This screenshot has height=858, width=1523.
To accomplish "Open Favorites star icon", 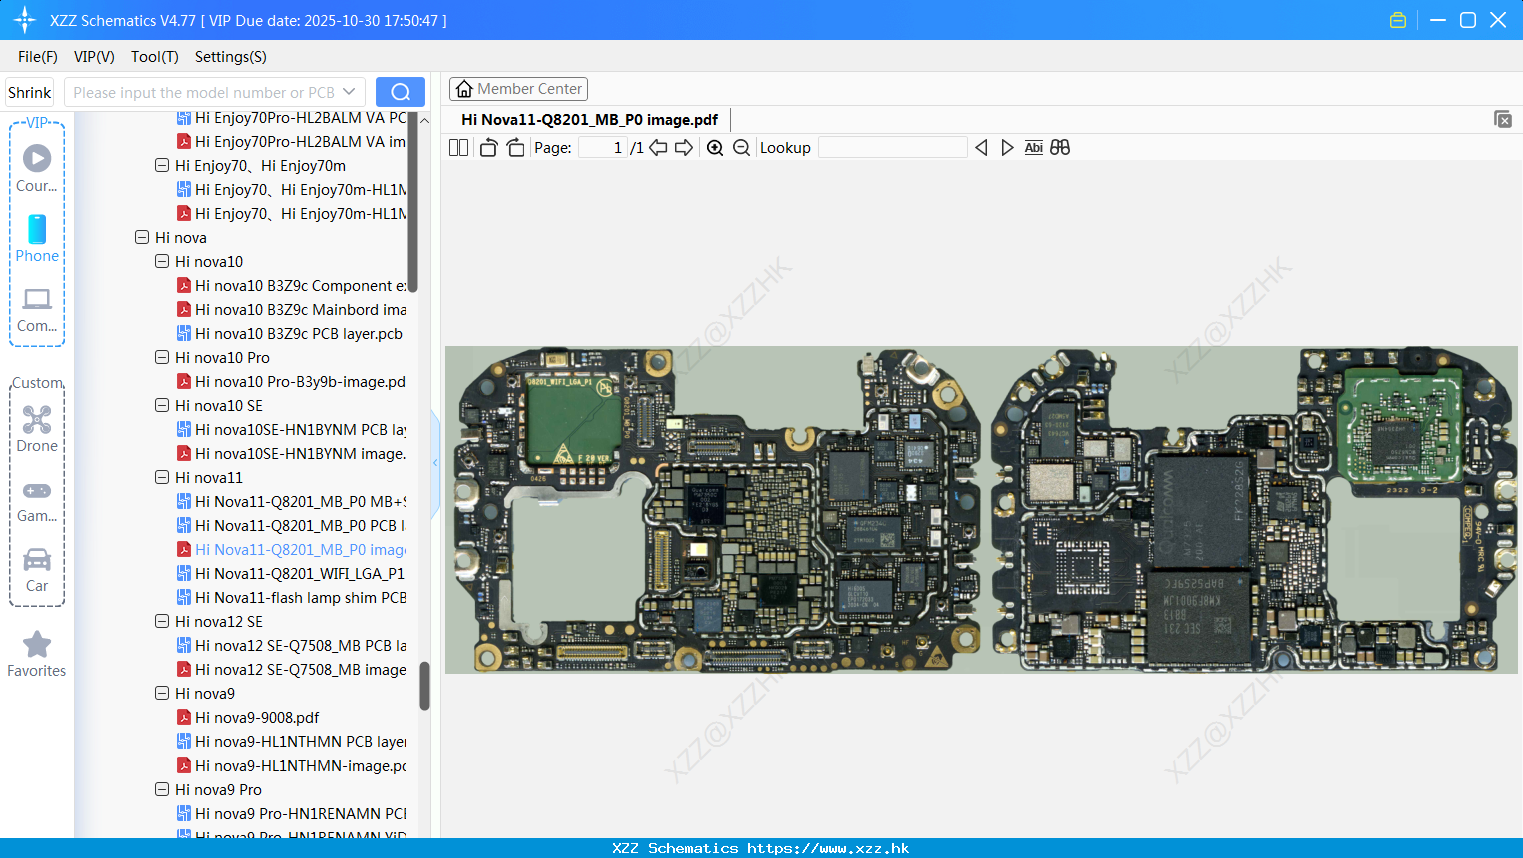I will tap(37, 644).
